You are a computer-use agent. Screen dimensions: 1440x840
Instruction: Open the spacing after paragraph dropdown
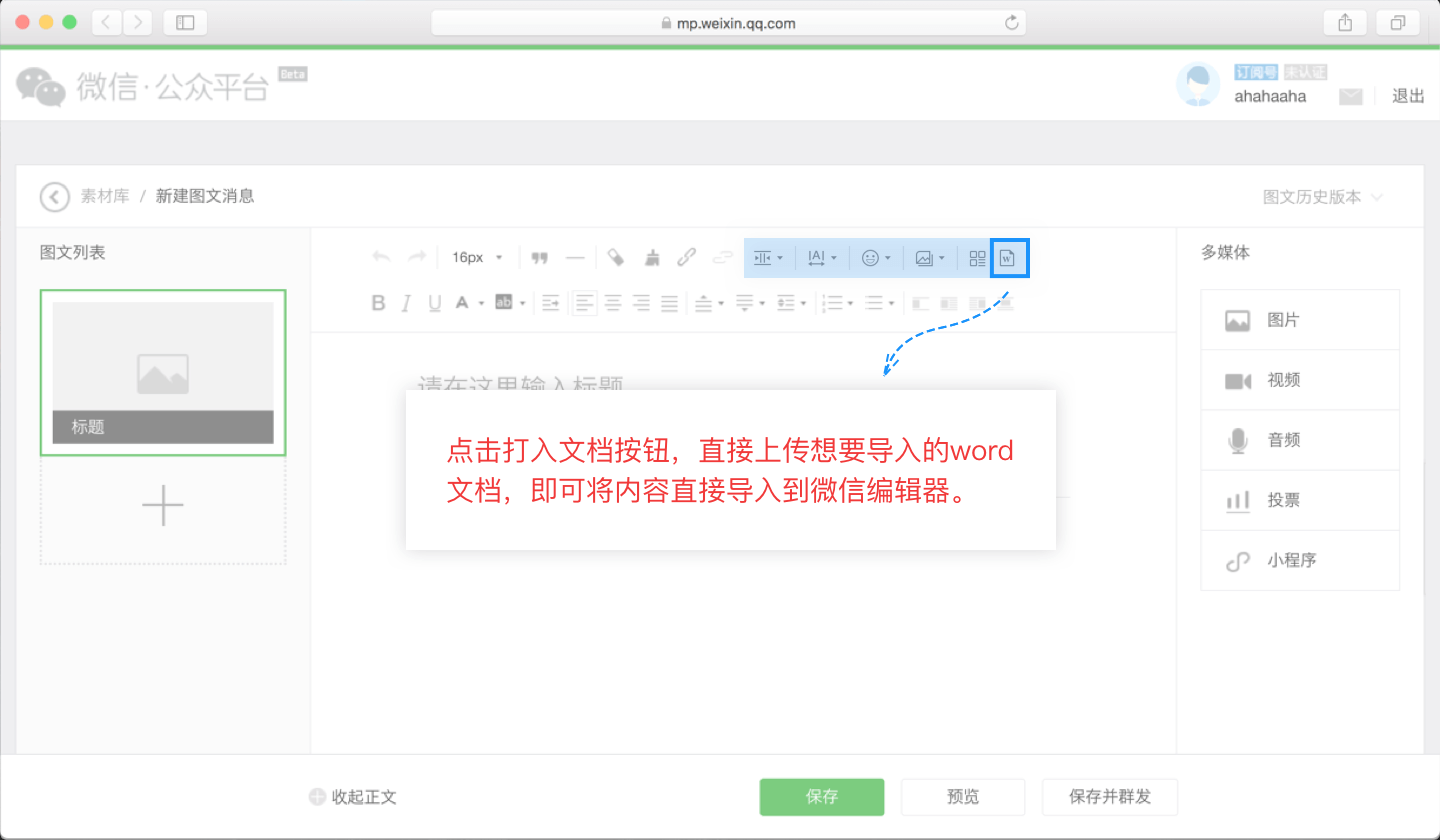pyautogui.click(x=750, y=302)
